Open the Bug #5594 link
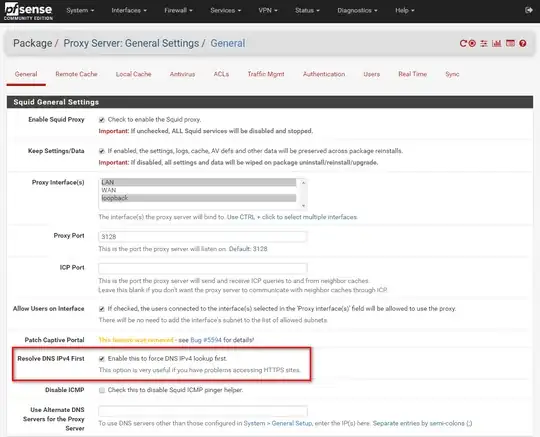The height and width of the screenshot is (437, 540). [x=206, y=340]
